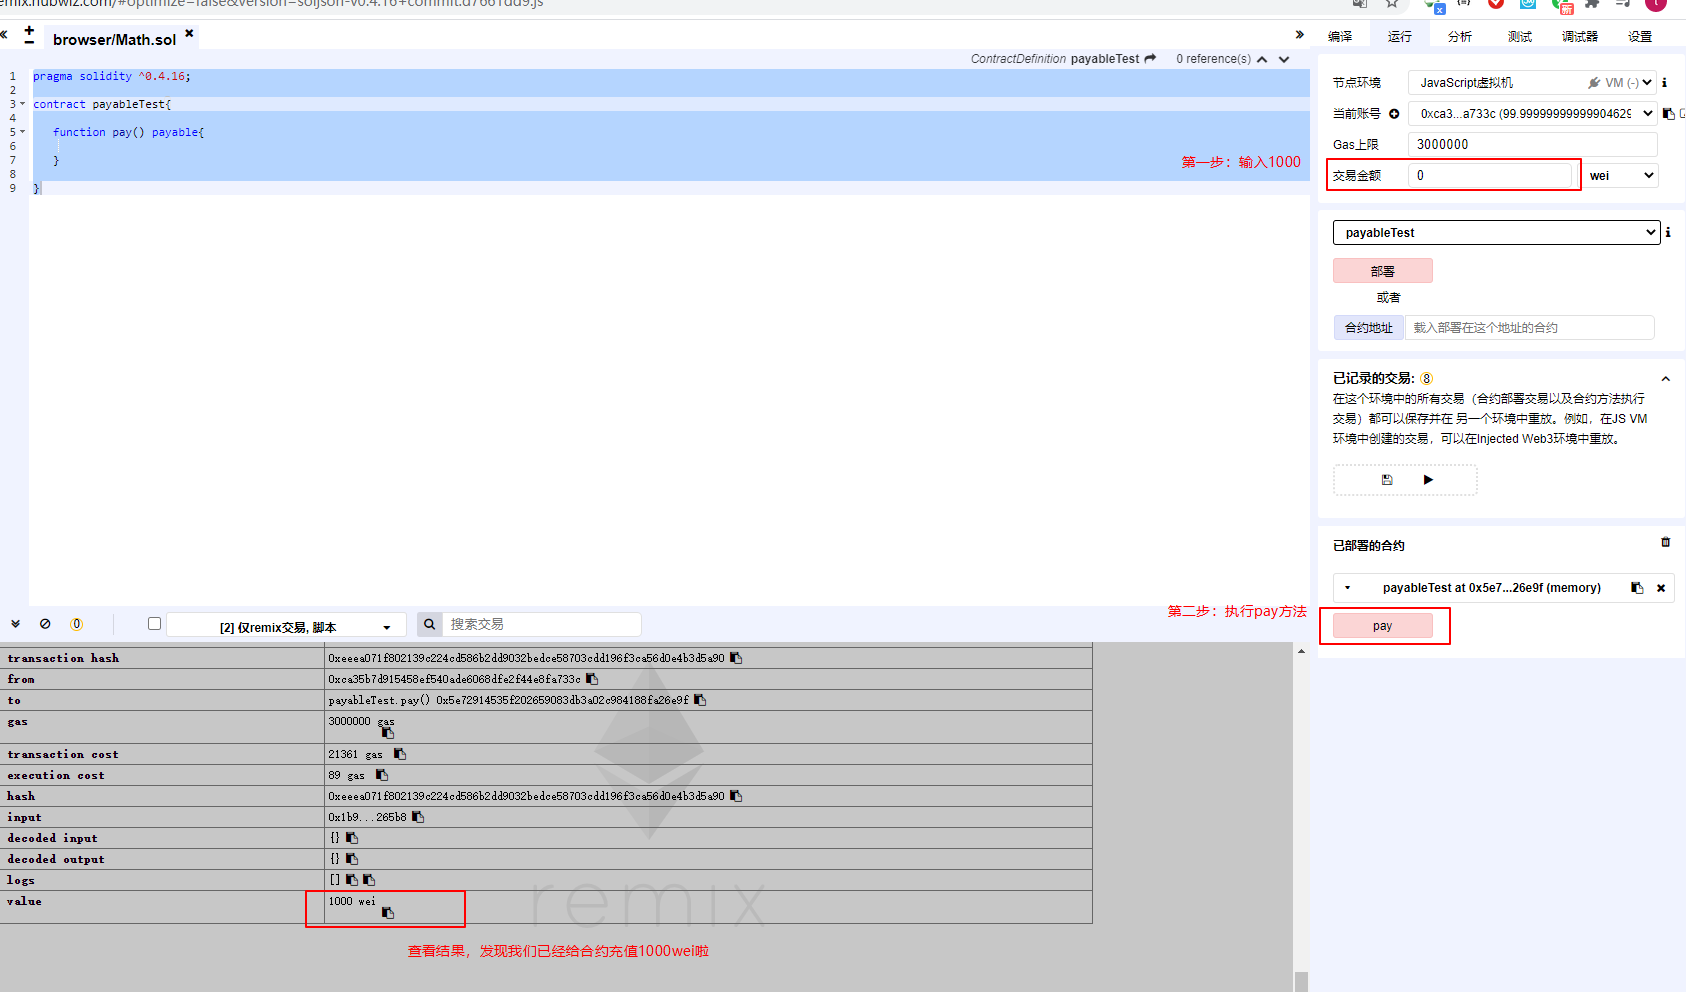Create a new file with plus icon
Viewport: 1686px width, 992px height.
click(29, 29)
